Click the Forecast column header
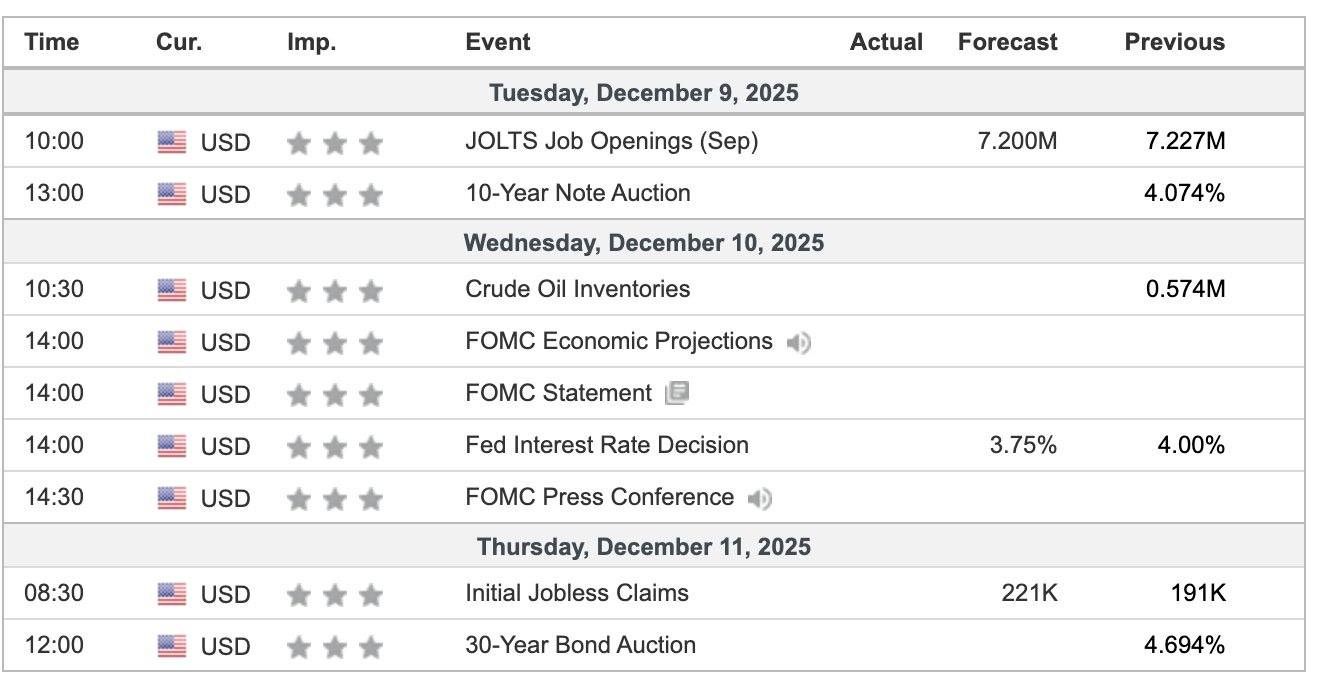This screenshot has height=680, width=1320. pyautogui.click(x=1007, y=42)
